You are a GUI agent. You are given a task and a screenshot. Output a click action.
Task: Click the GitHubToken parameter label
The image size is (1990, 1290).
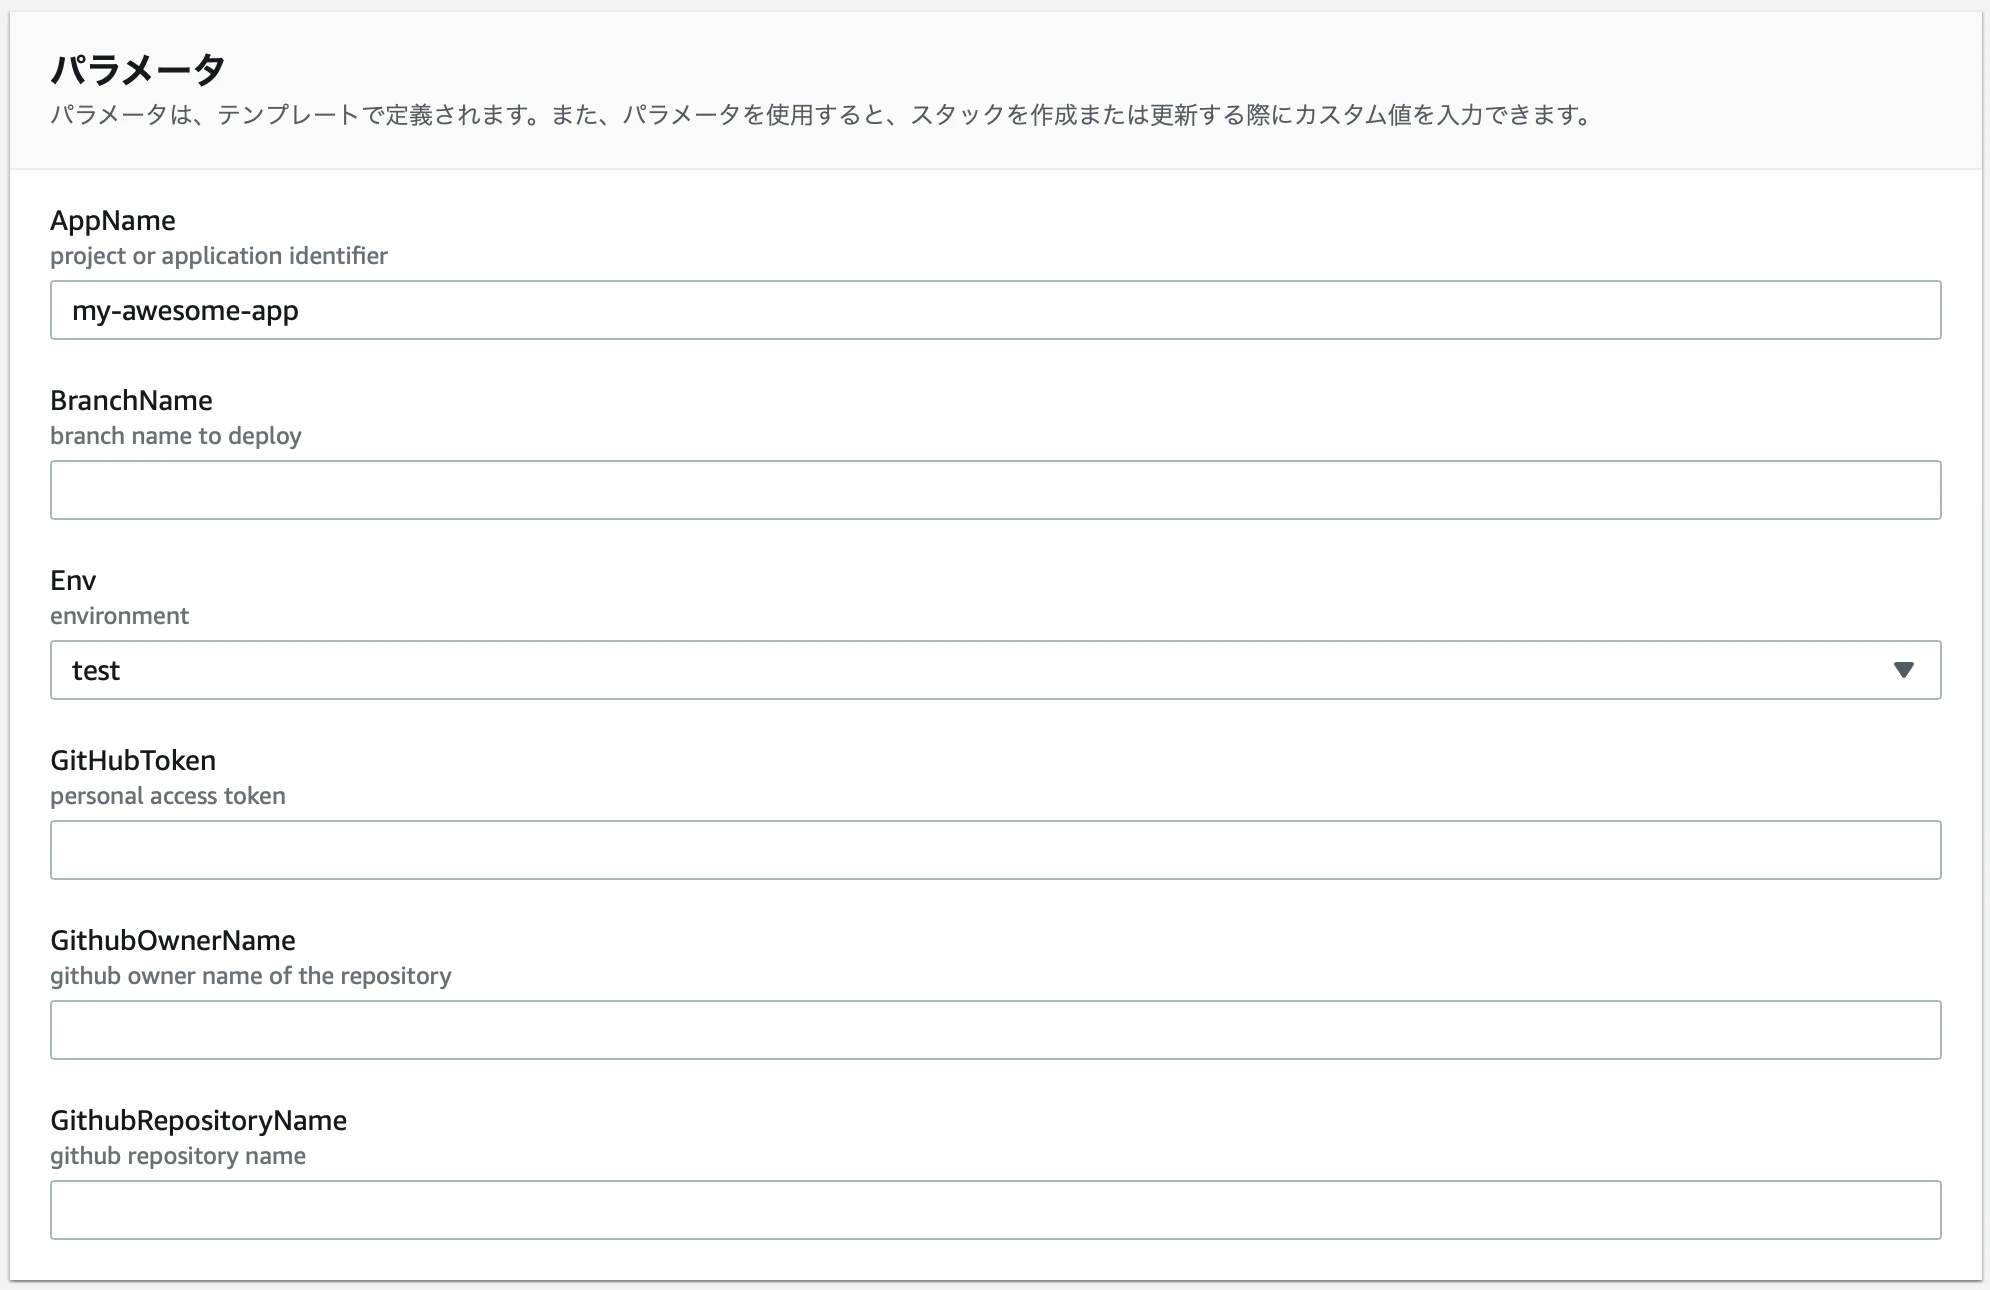click(x=133, y=760)
